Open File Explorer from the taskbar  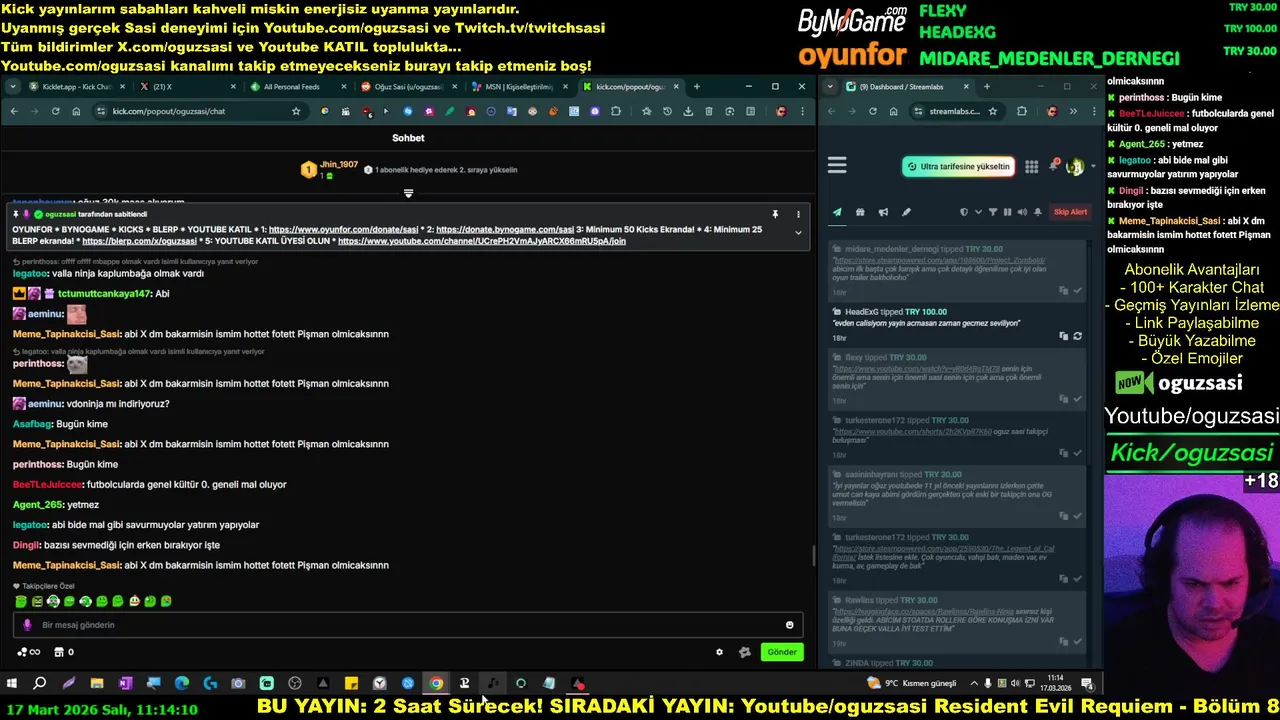tap(97, 684)
